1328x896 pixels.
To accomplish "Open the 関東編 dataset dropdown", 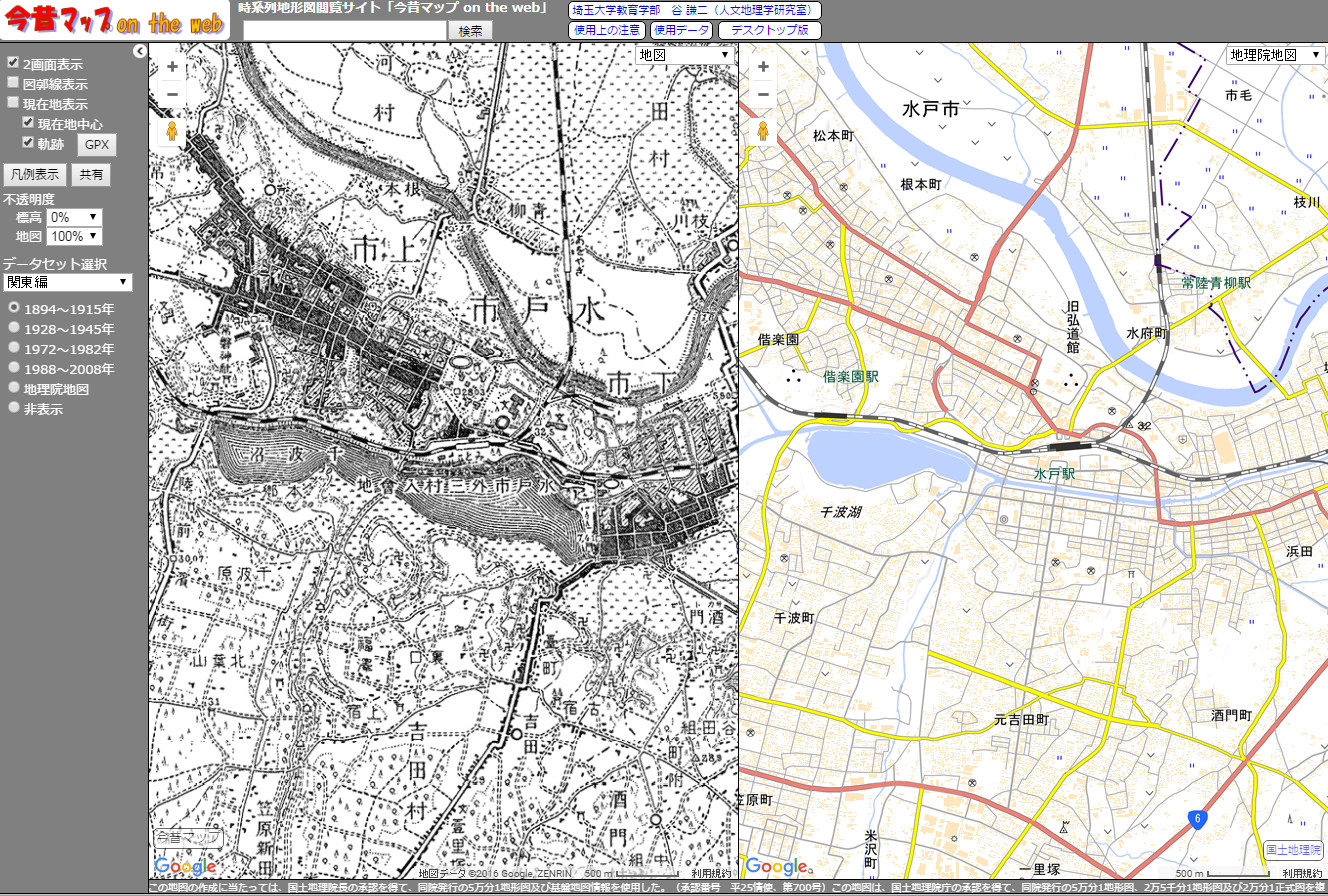I will [67, 282].
